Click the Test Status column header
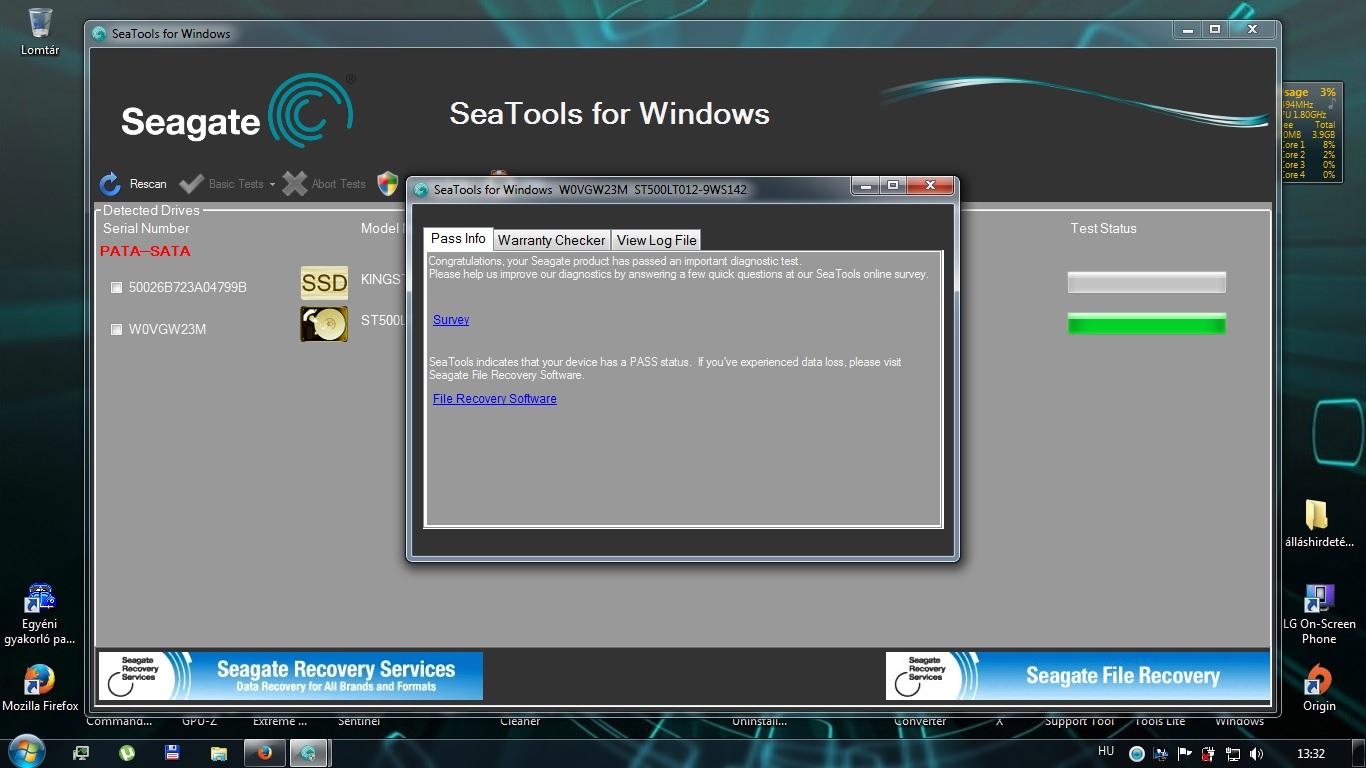The width and height of the screenshot is (1366, 768). coord(1103,228)
